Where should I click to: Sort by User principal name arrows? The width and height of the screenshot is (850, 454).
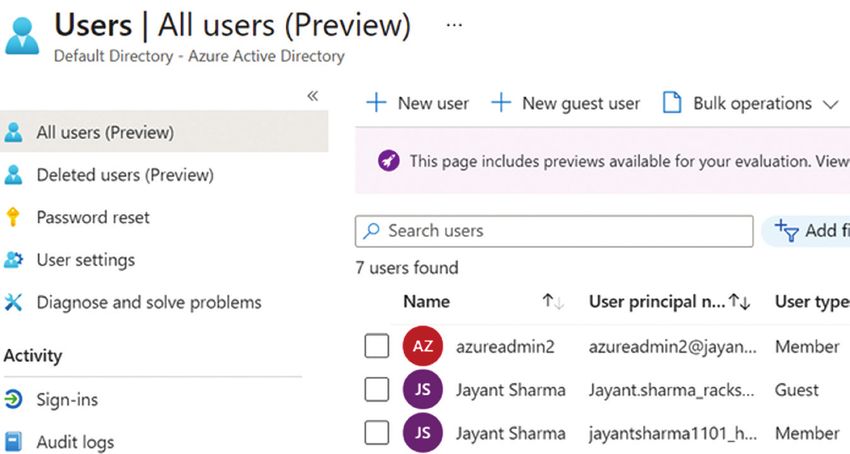click(x=739, y=302)
